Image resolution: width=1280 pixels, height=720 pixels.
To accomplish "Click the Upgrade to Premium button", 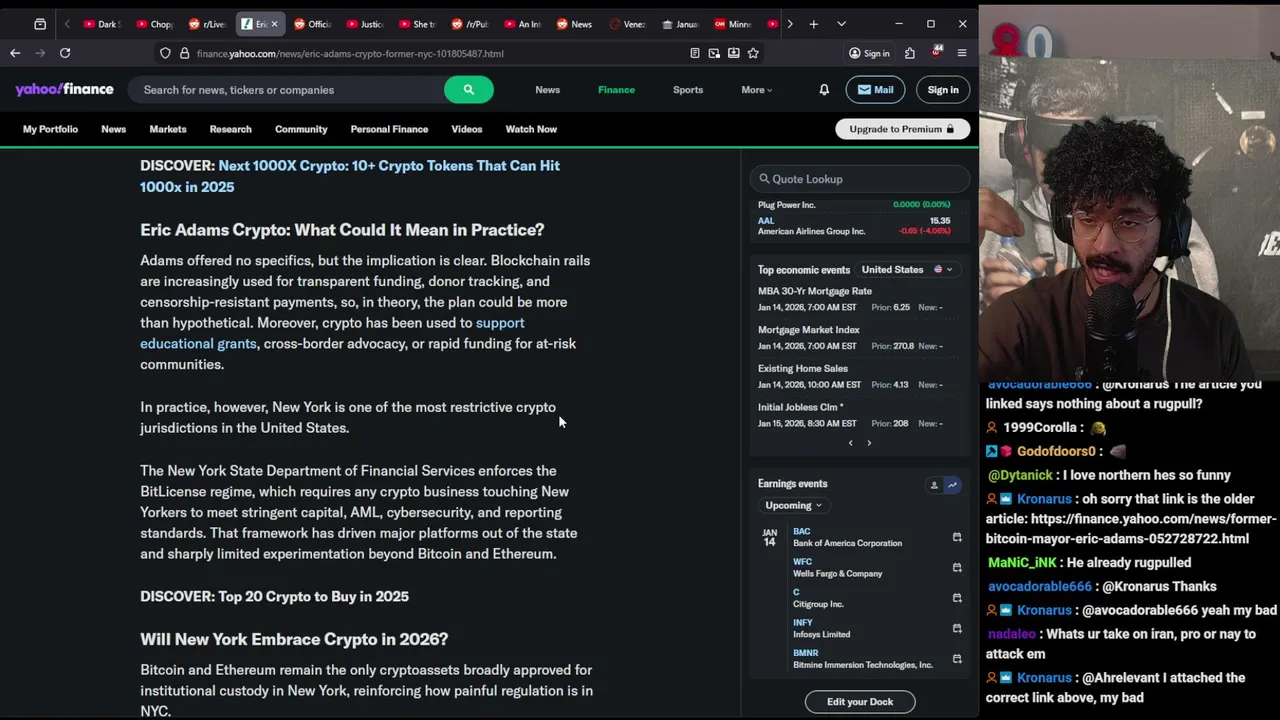I will (902, 129).
